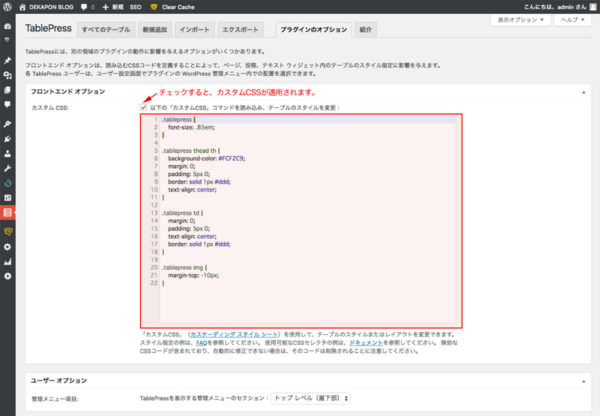
Task: Click the '.tablepress img' selector line
Action: [184, 268]
